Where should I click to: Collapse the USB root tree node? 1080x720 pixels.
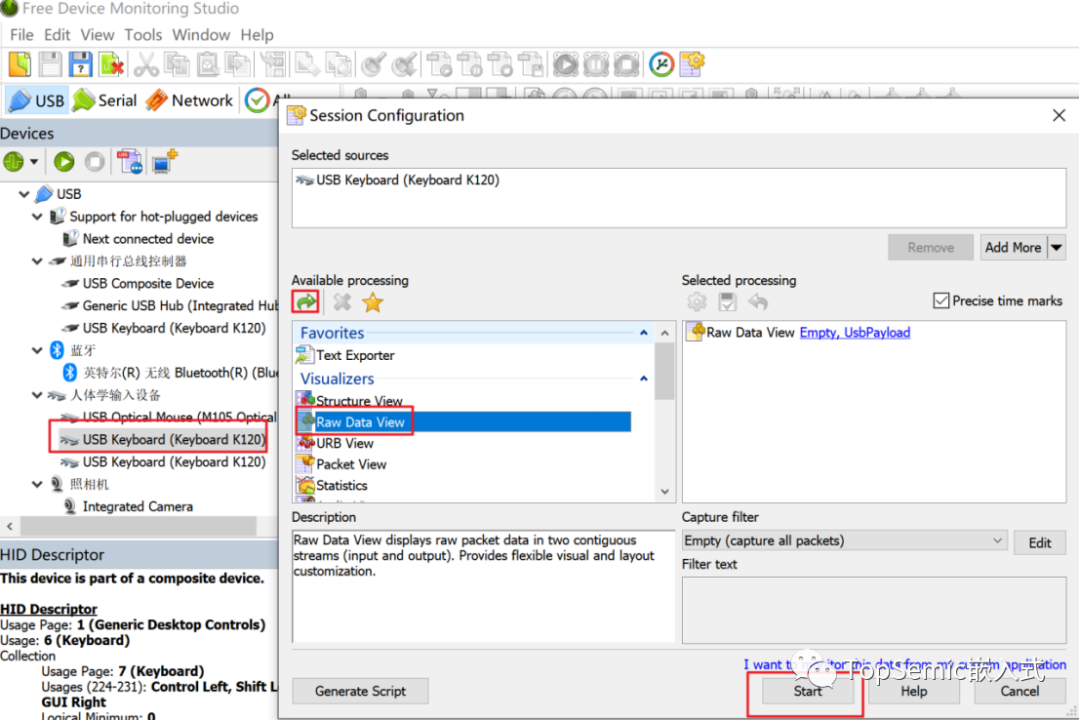coord(24,194)
